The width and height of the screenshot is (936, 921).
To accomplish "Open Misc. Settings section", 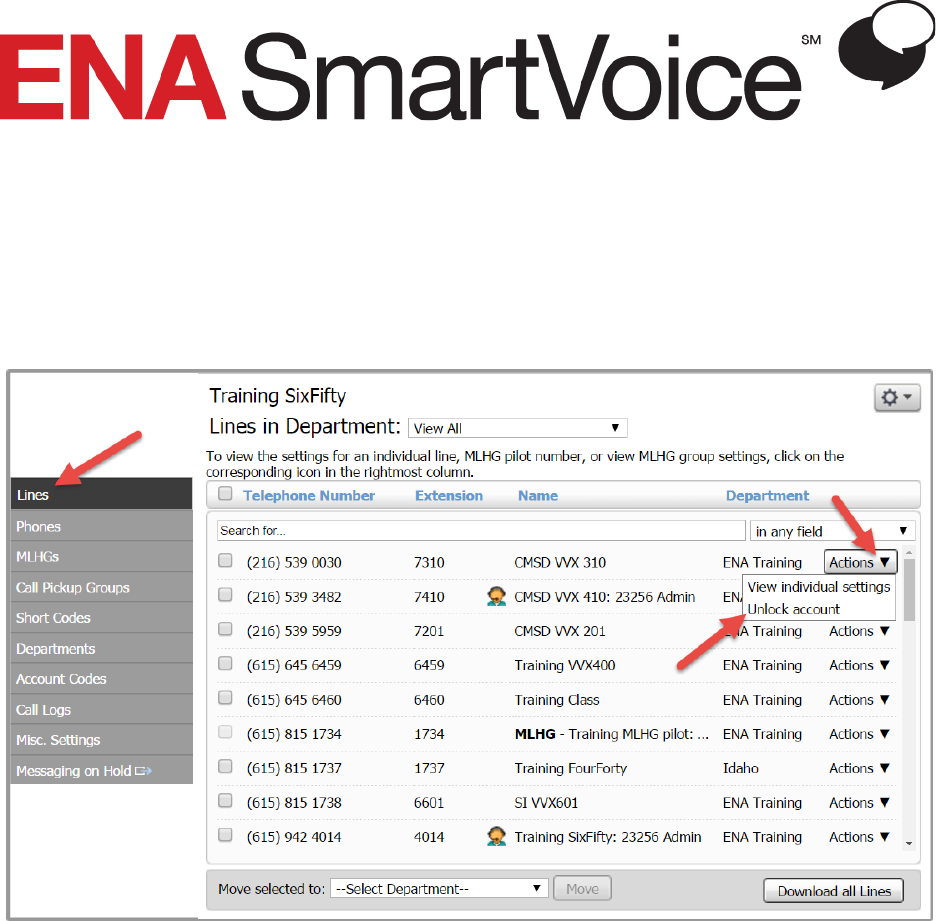I will 101,740.
